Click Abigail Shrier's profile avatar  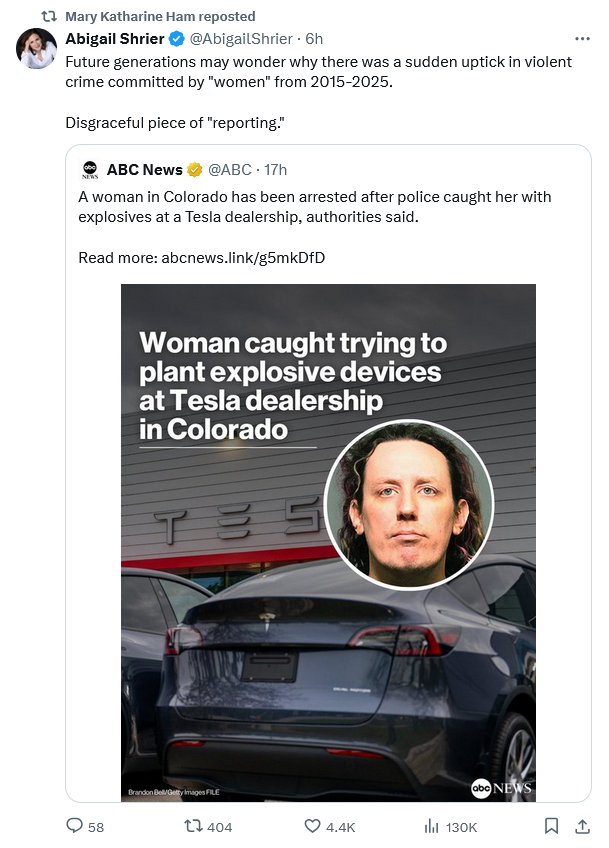[36, 49]
